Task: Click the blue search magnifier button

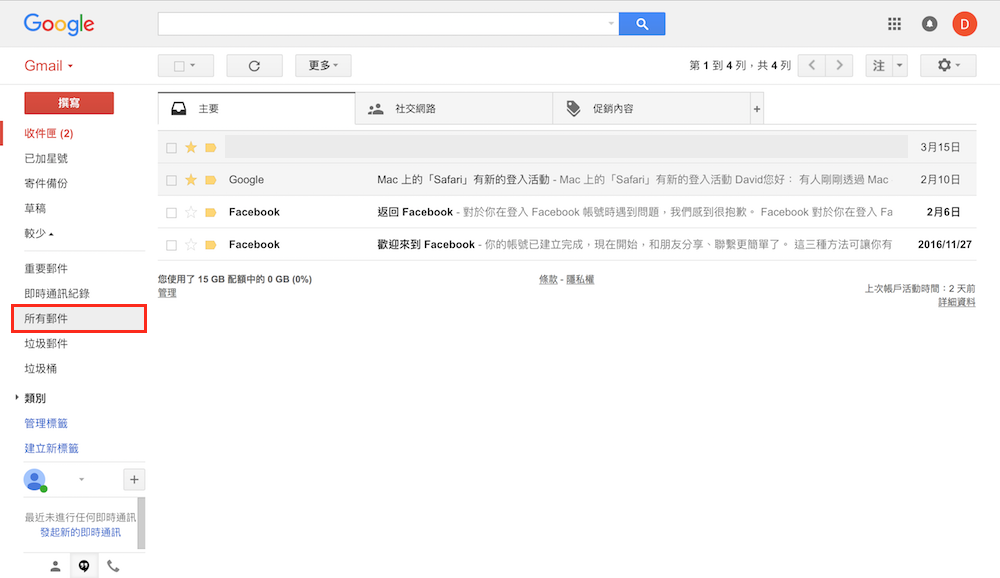Action: pos(642,24)
